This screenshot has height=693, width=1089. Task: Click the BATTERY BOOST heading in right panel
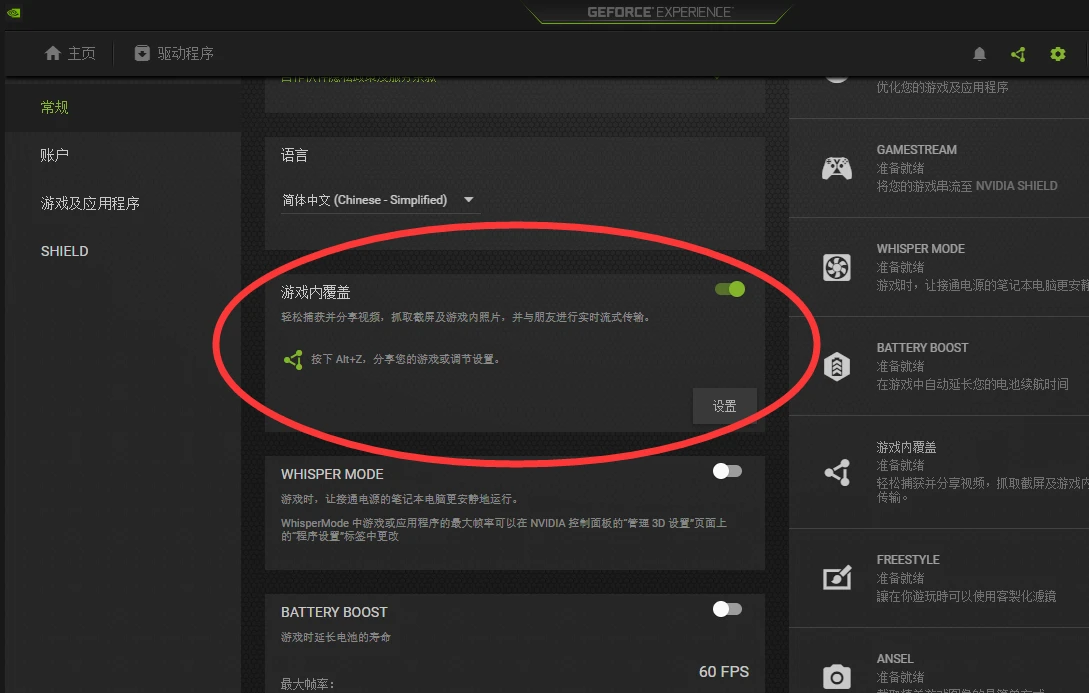coord(922,348)
